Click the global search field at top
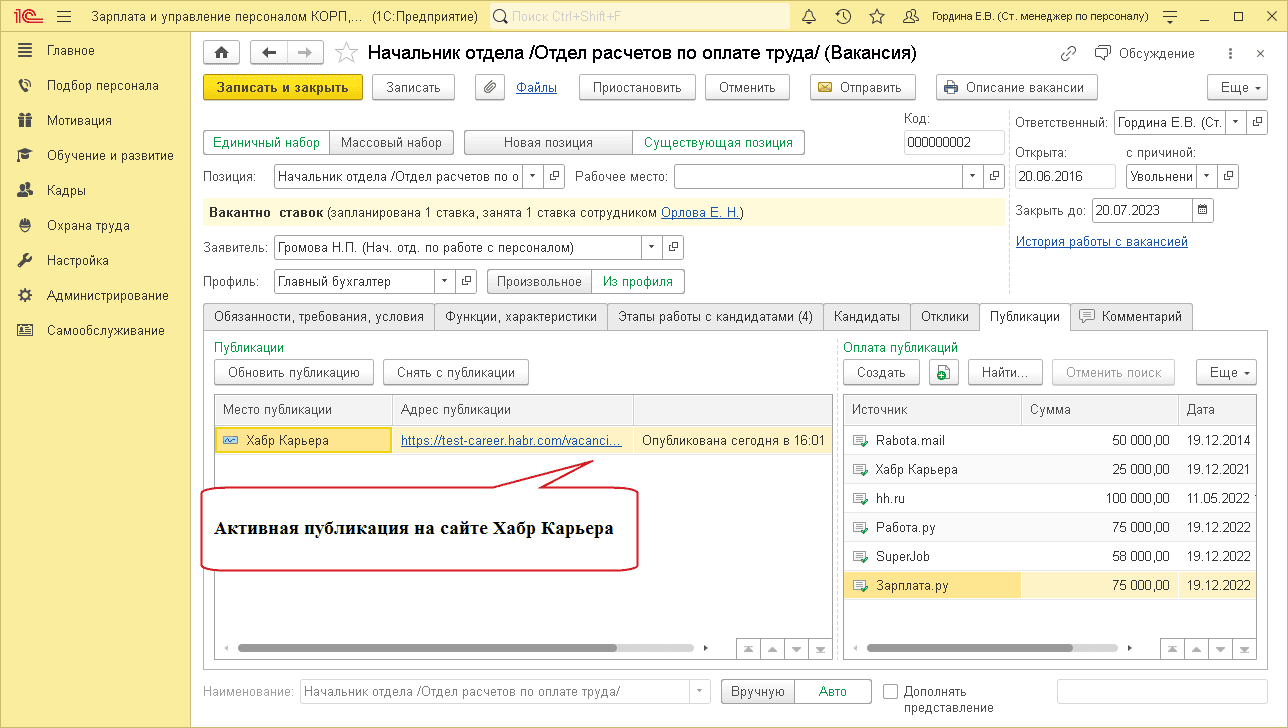This screenshot has width=1288, height=728. click(640, 16)
